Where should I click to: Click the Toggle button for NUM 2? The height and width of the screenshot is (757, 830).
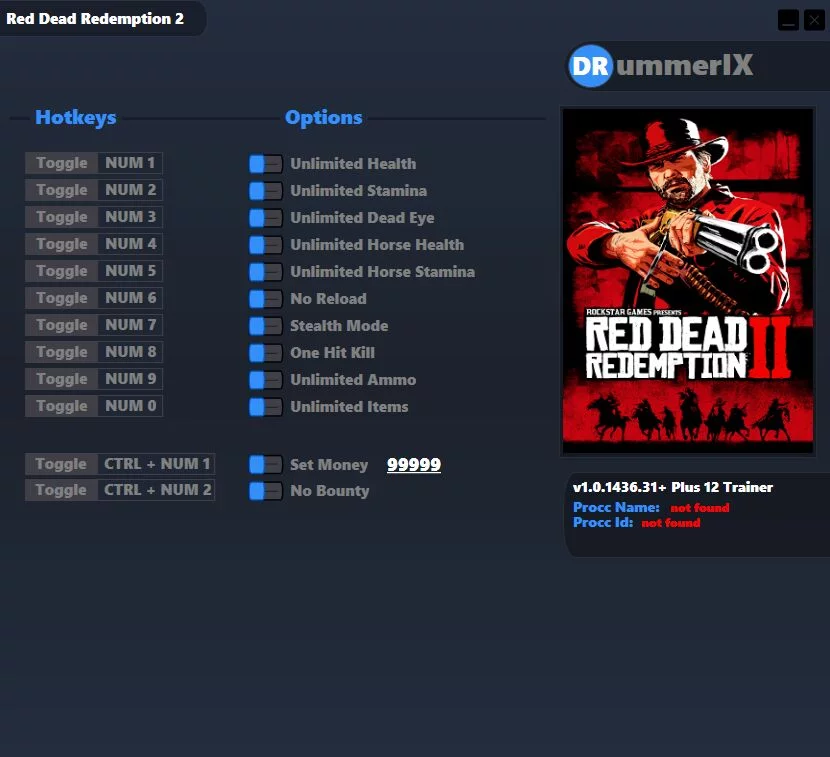tap(61, 190)
